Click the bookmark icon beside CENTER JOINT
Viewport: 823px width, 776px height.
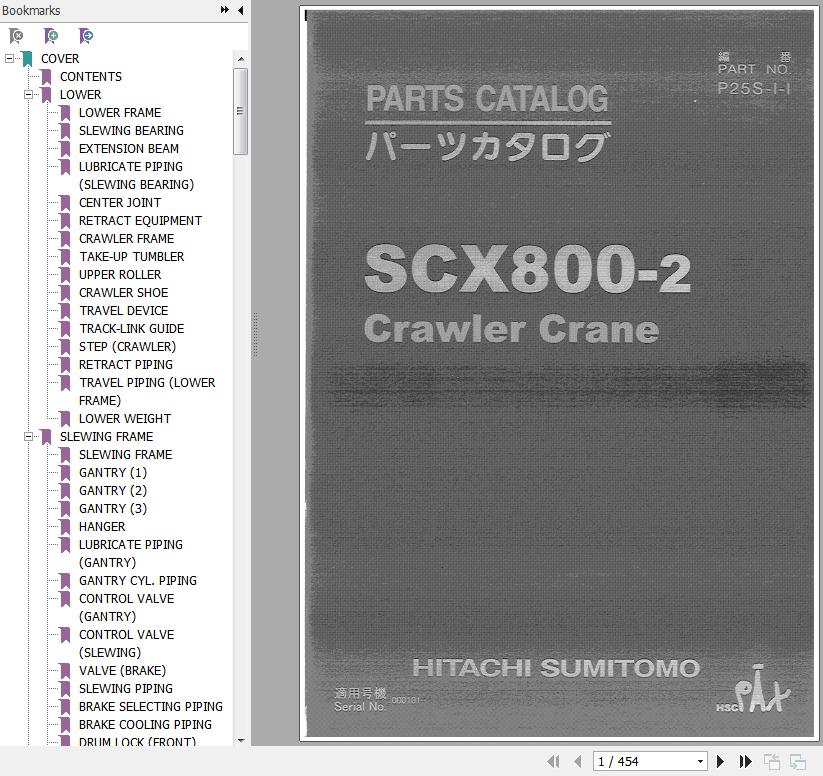click(65, 203)
